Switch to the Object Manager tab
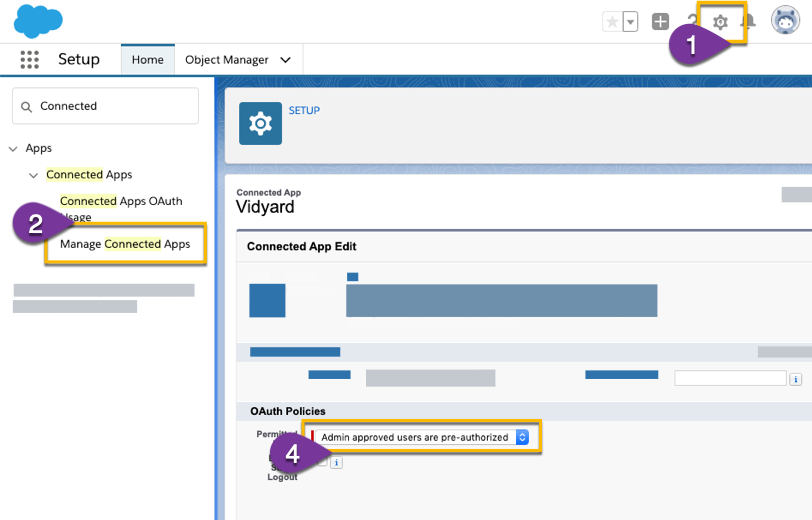This screenshot has height=520, width=812. (227, 60)
